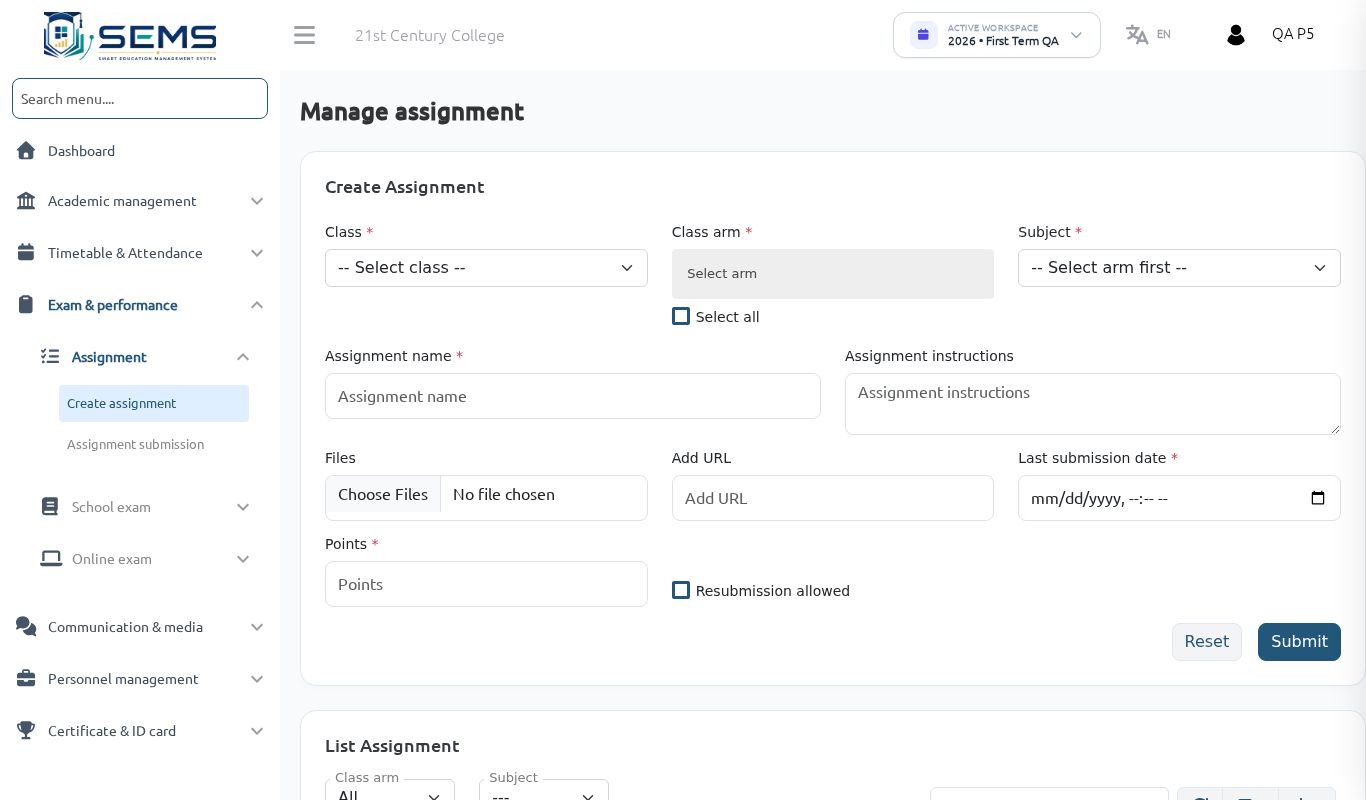Expand Certificate & ID card chevron

coord(257,731)
